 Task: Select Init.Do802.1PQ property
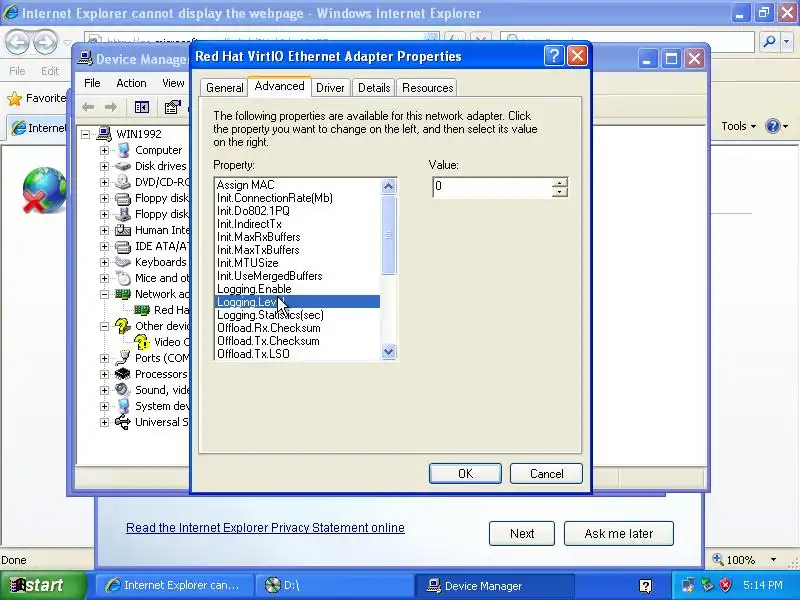coord(253,211)
